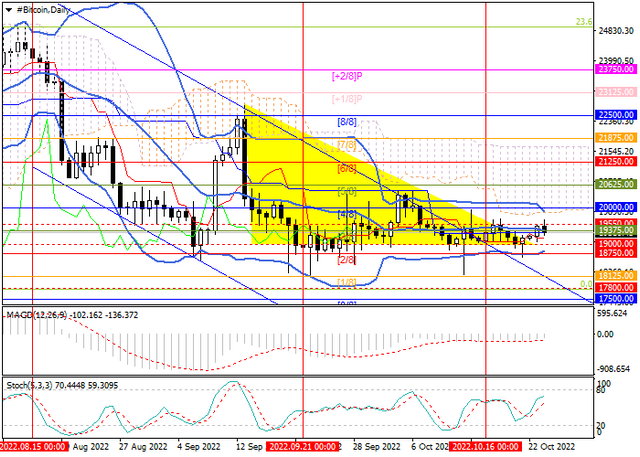Viewport: 640px width, 457px height.
Task: Click the blue 22500.00 price label
Action: point(616,115)
